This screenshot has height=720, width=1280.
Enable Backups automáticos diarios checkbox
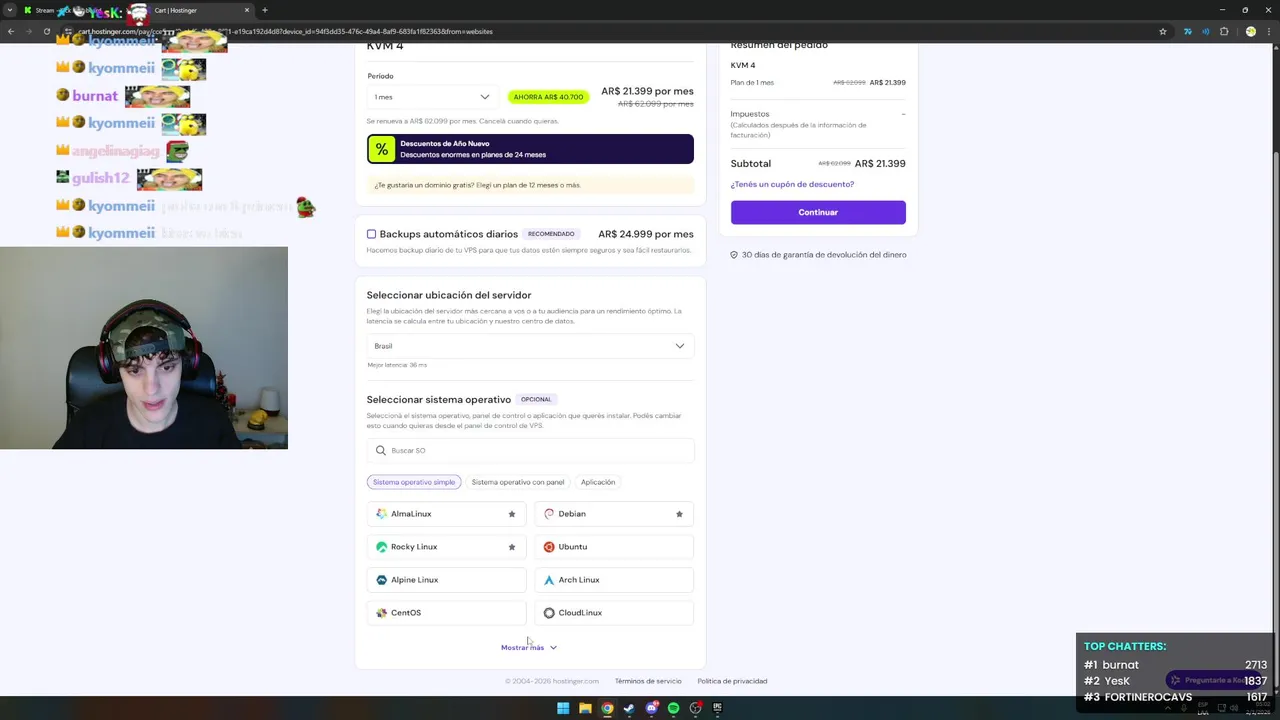[371, 234]
